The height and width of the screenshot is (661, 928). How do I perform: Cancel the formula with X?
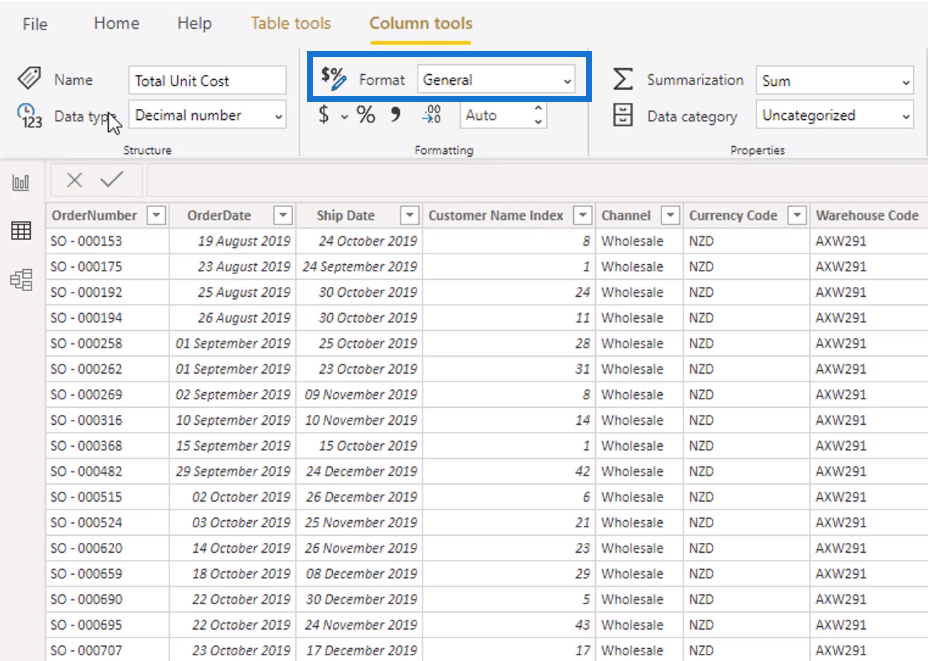(75, 180)
